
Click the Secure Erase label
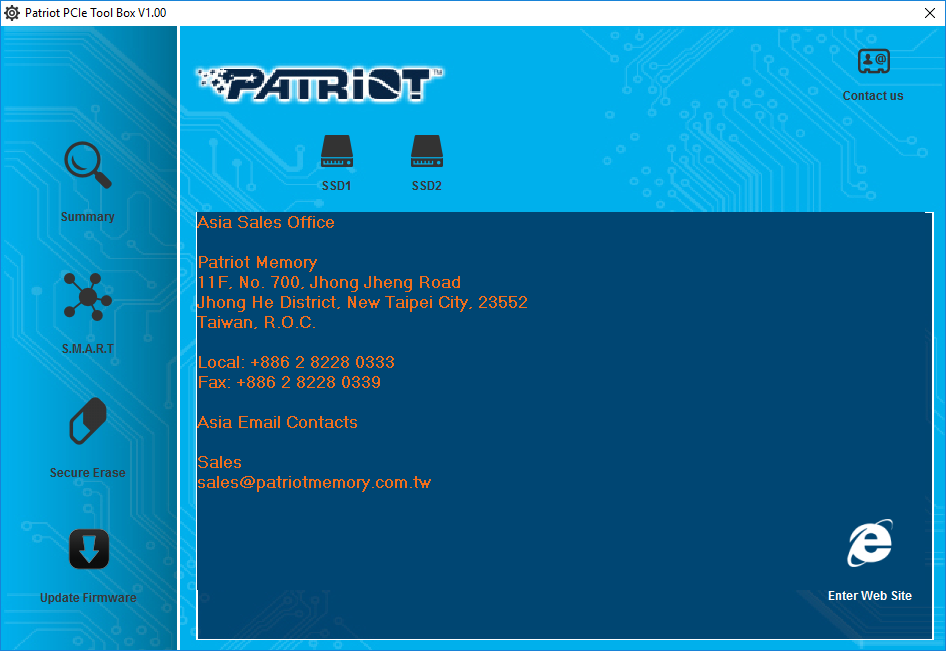(87, 473)
